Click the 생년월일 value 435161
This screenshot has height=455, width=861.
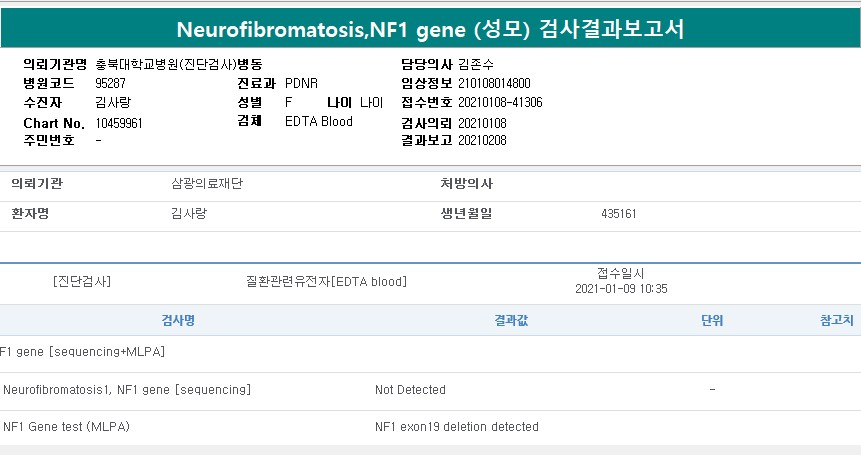[x=619, y=214]
